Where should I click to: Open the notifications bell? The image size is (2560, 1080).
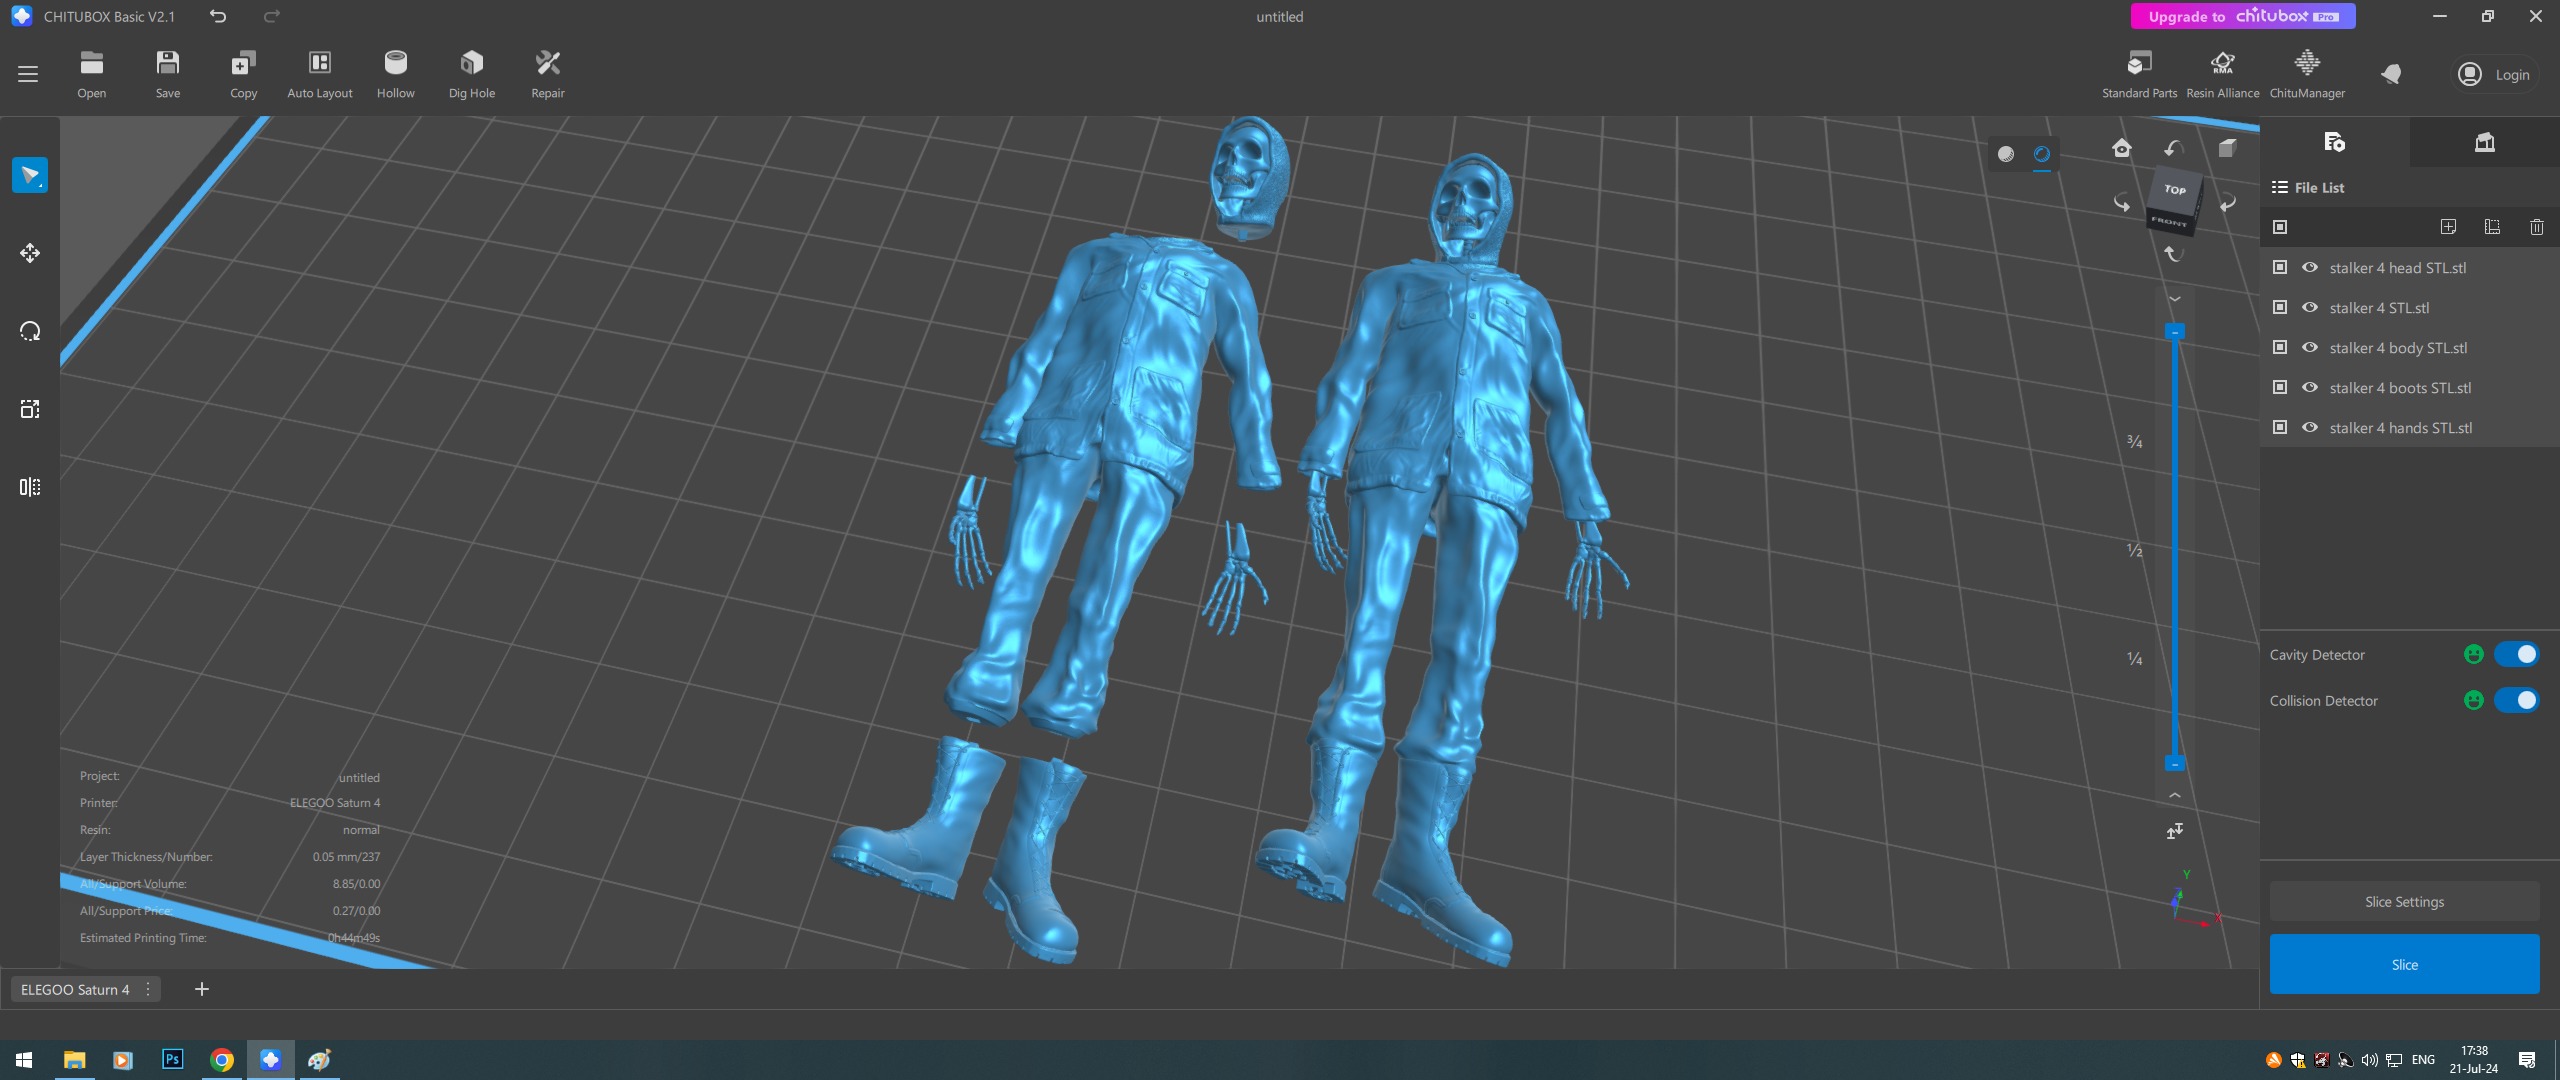pyautogui.click(x=2391, y=74)
